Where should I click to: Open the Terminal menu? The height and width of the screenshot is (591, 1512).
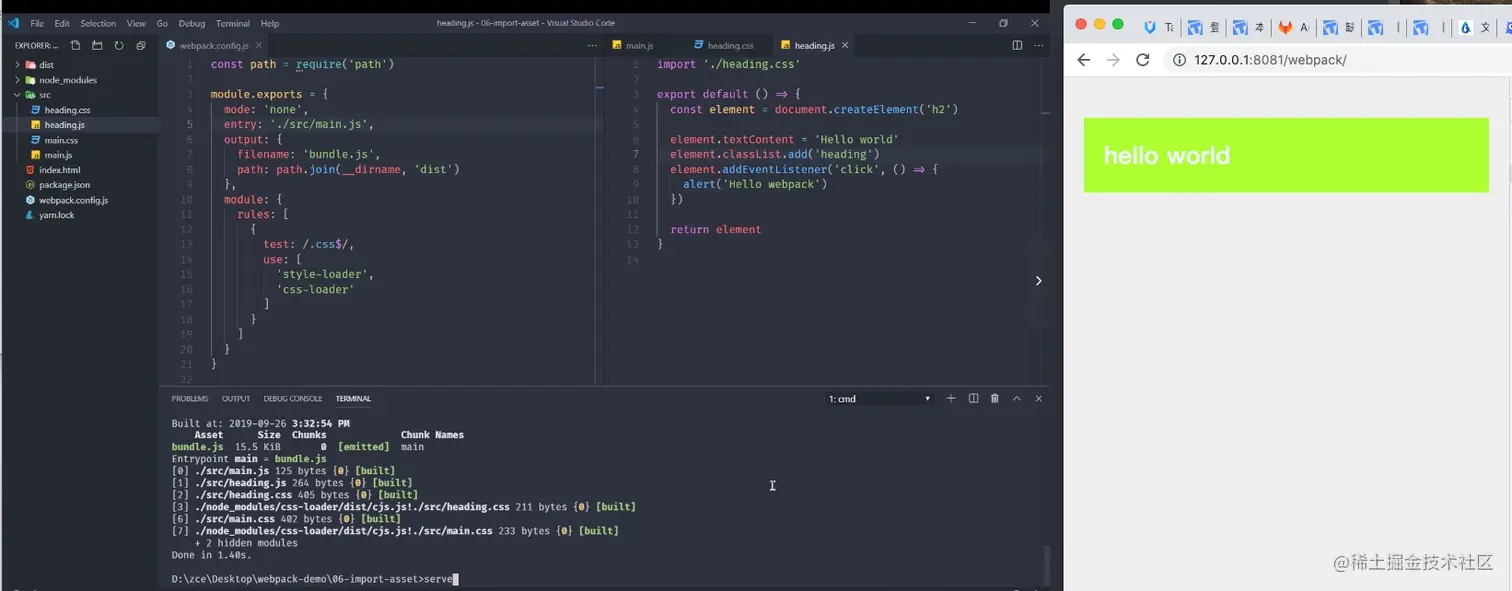pyautogui.click(x=233, y=23)
